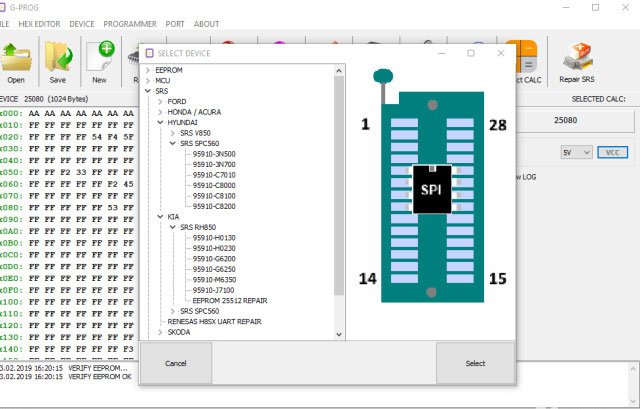Viewport: 640px width, 409px height.
Task: Click the Repair SRS icon
Action: click(577, 56)
